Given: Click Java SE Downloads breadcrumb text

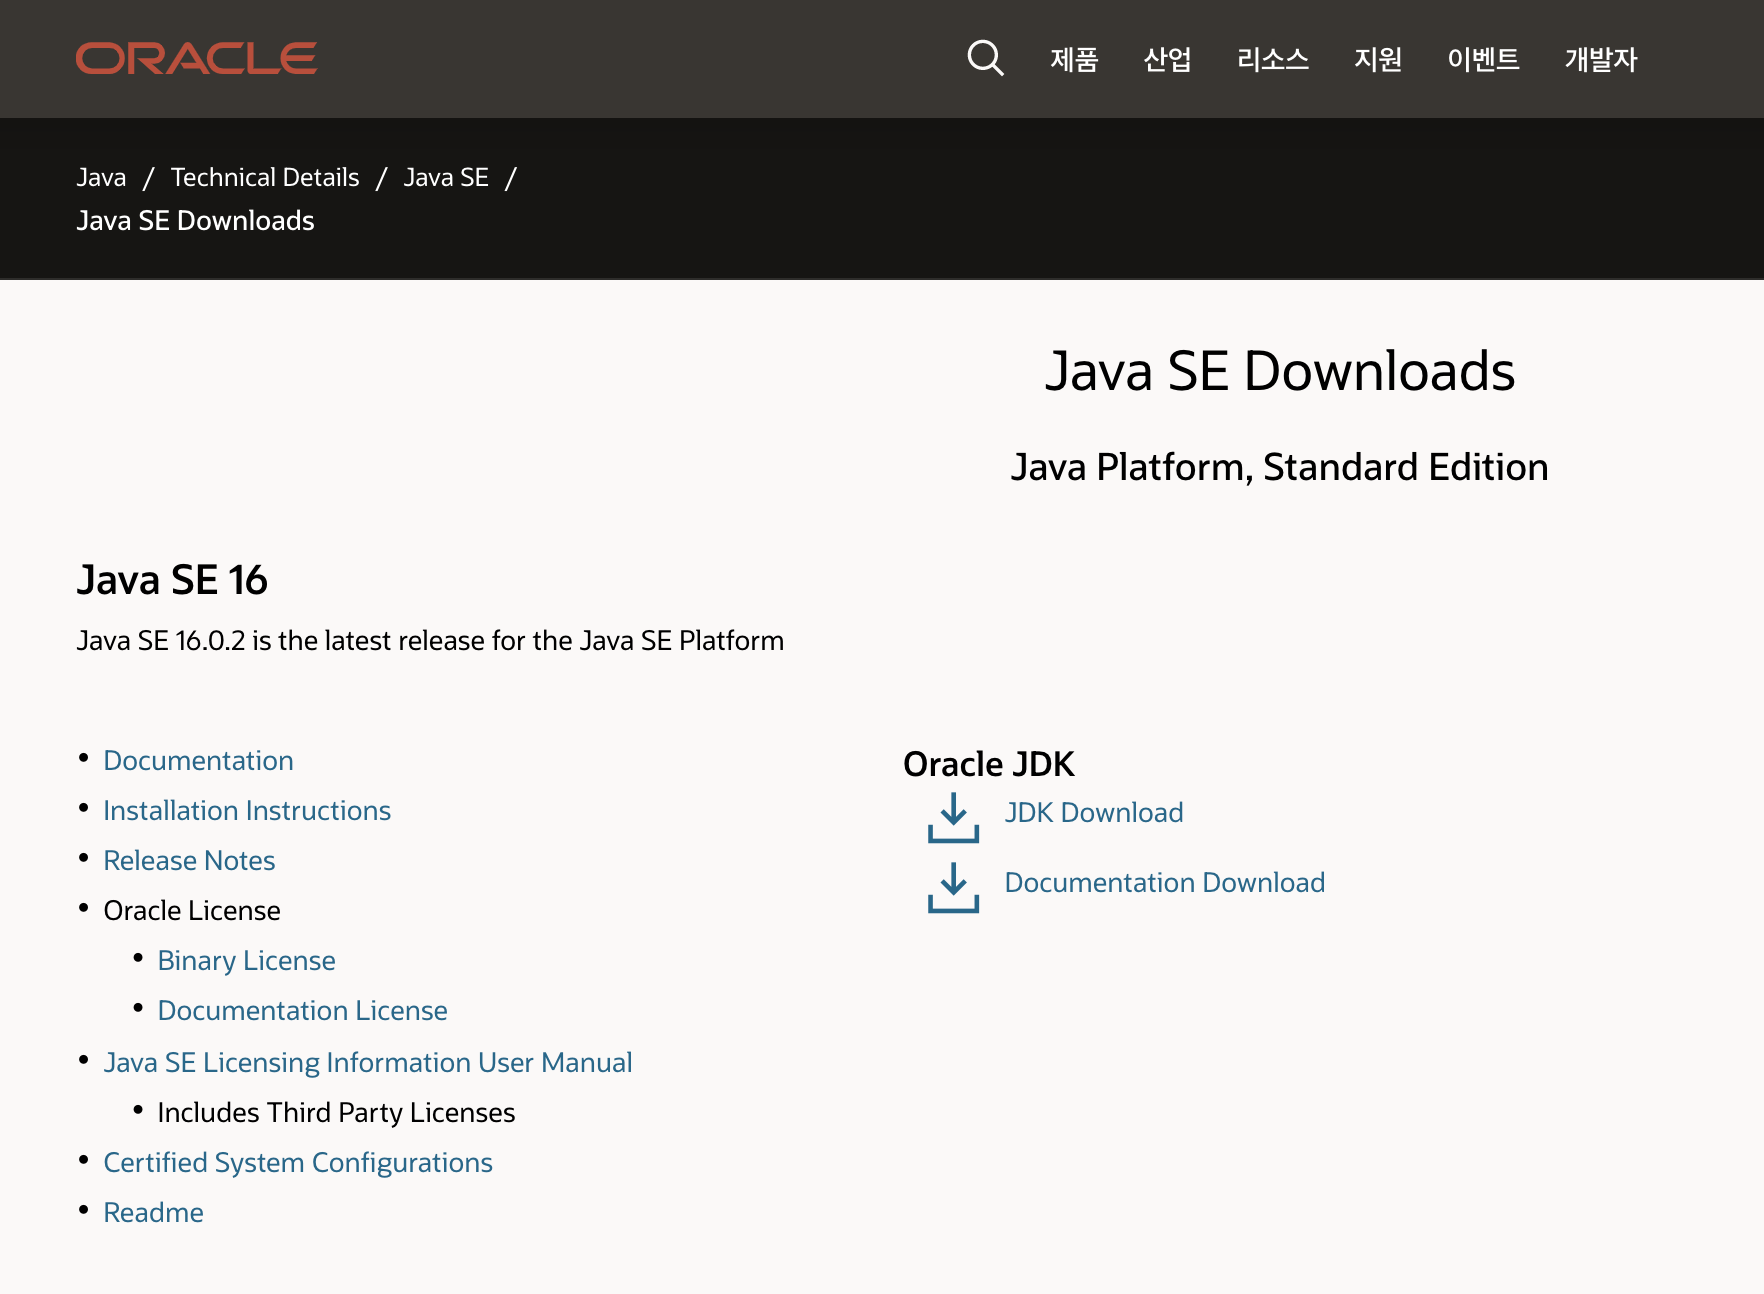Looking at the screenshot, I should pos(195,220).
